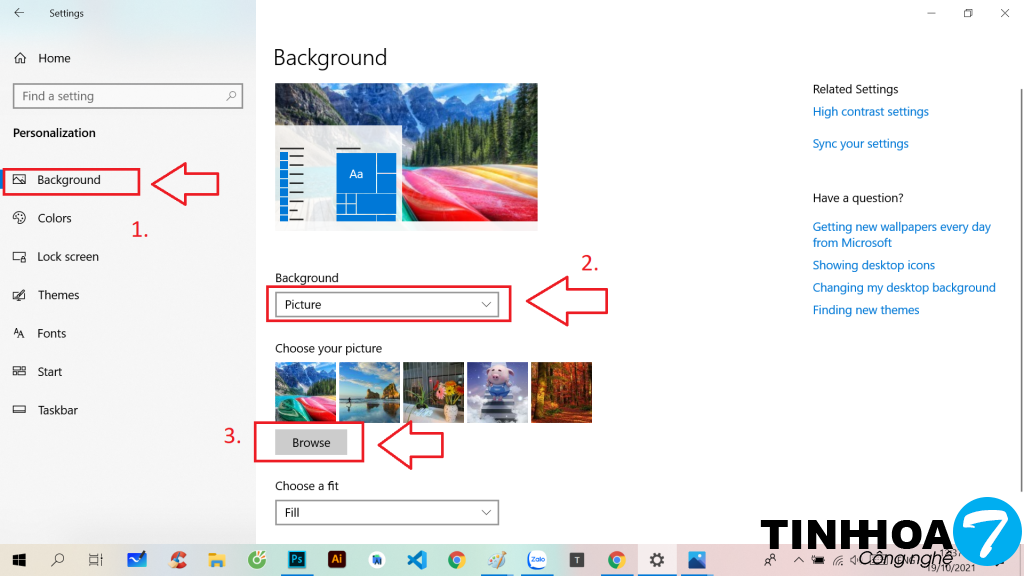The image size is (1024, 576).
Task: Select the pig cartoon wallpaper thumbnail
Action: [497, 392]
